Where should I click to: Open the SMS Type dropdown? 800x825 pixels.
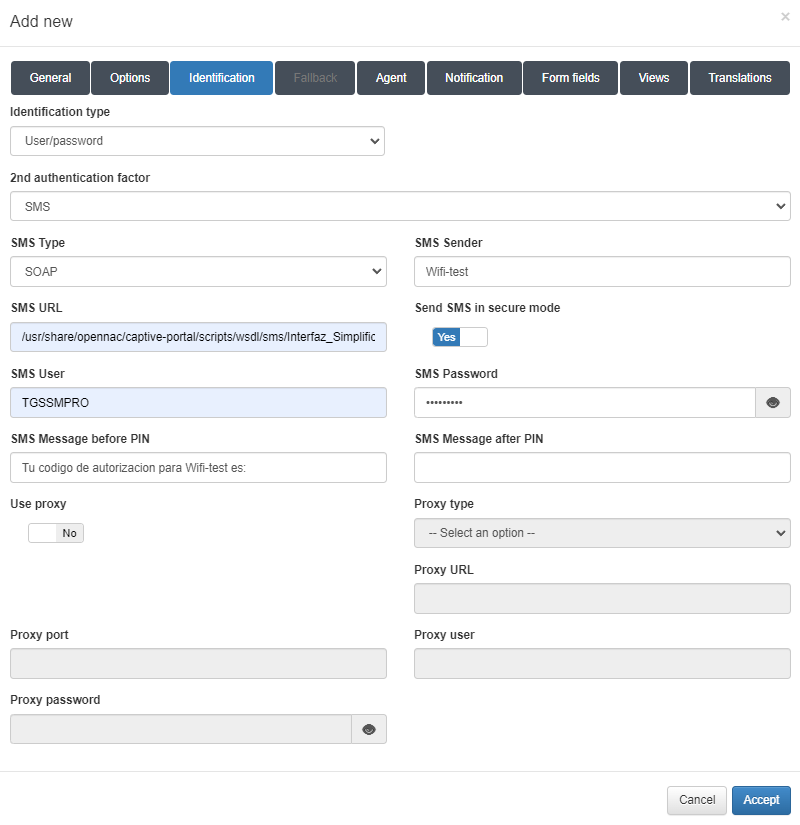(198, 271)
